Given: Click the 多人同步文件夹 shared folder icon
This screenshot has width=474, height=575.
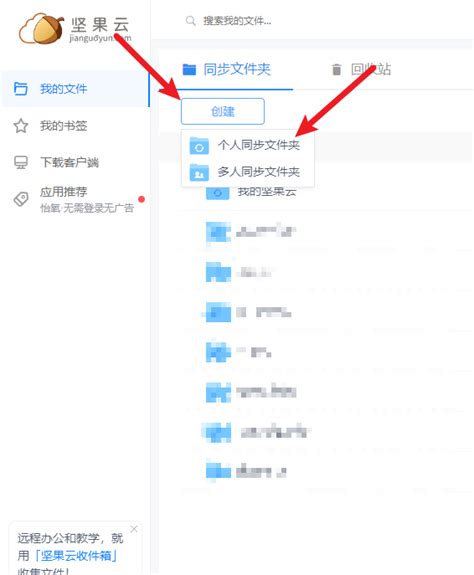Looking at the screenshot, I should pos(199,172).
